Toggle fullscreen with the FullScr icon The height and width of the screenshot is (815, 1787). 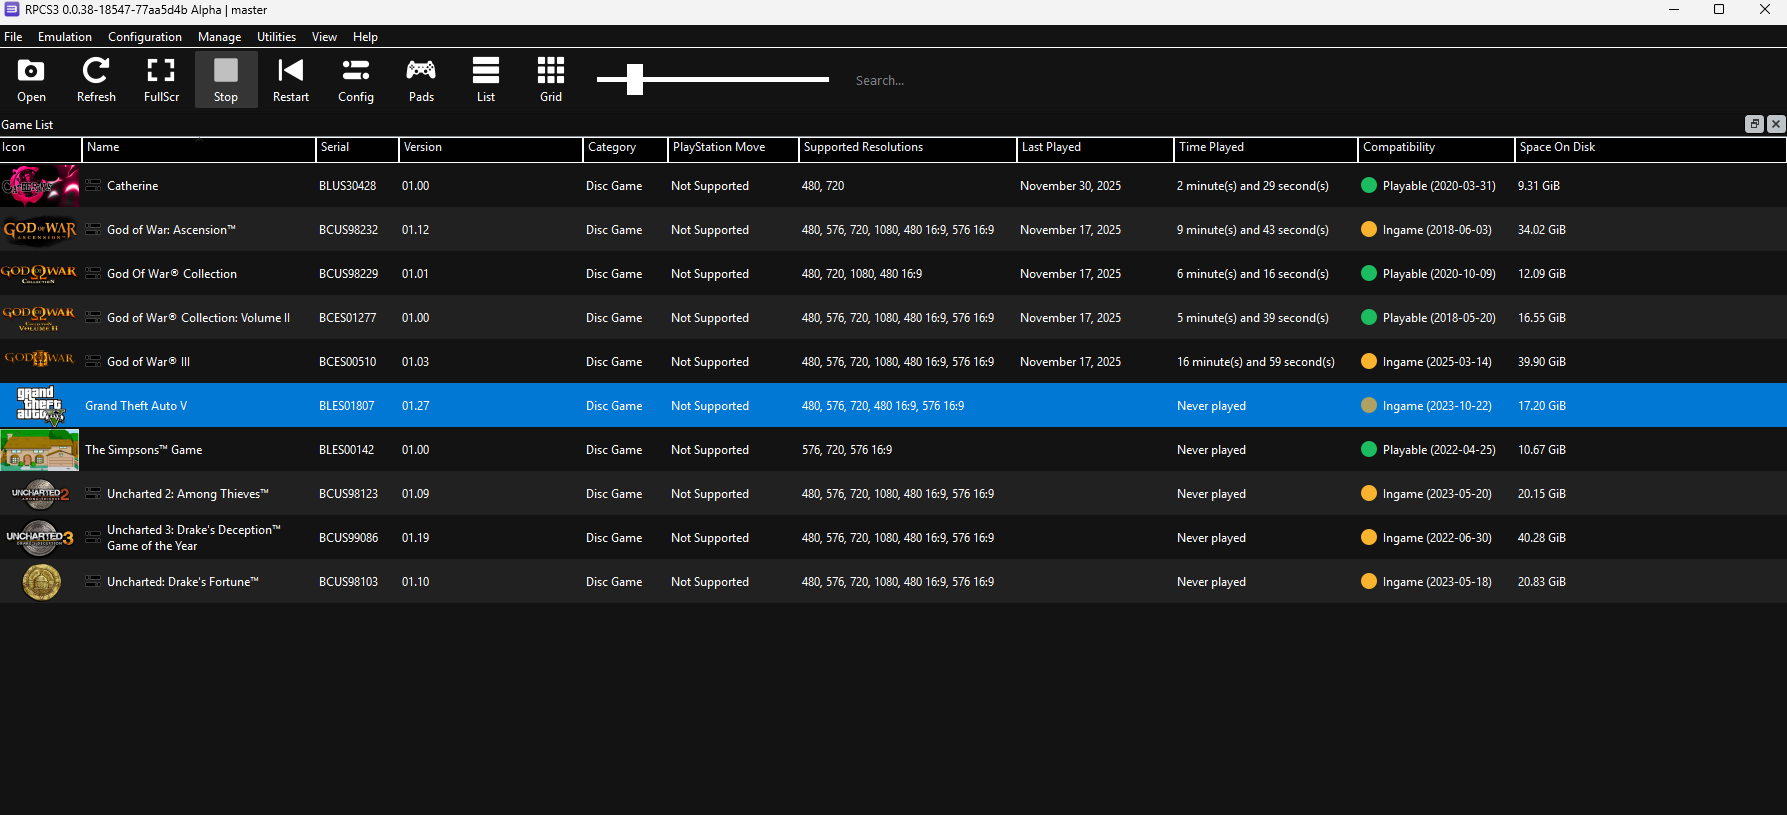pyautogui.click(x=161, y=80)
